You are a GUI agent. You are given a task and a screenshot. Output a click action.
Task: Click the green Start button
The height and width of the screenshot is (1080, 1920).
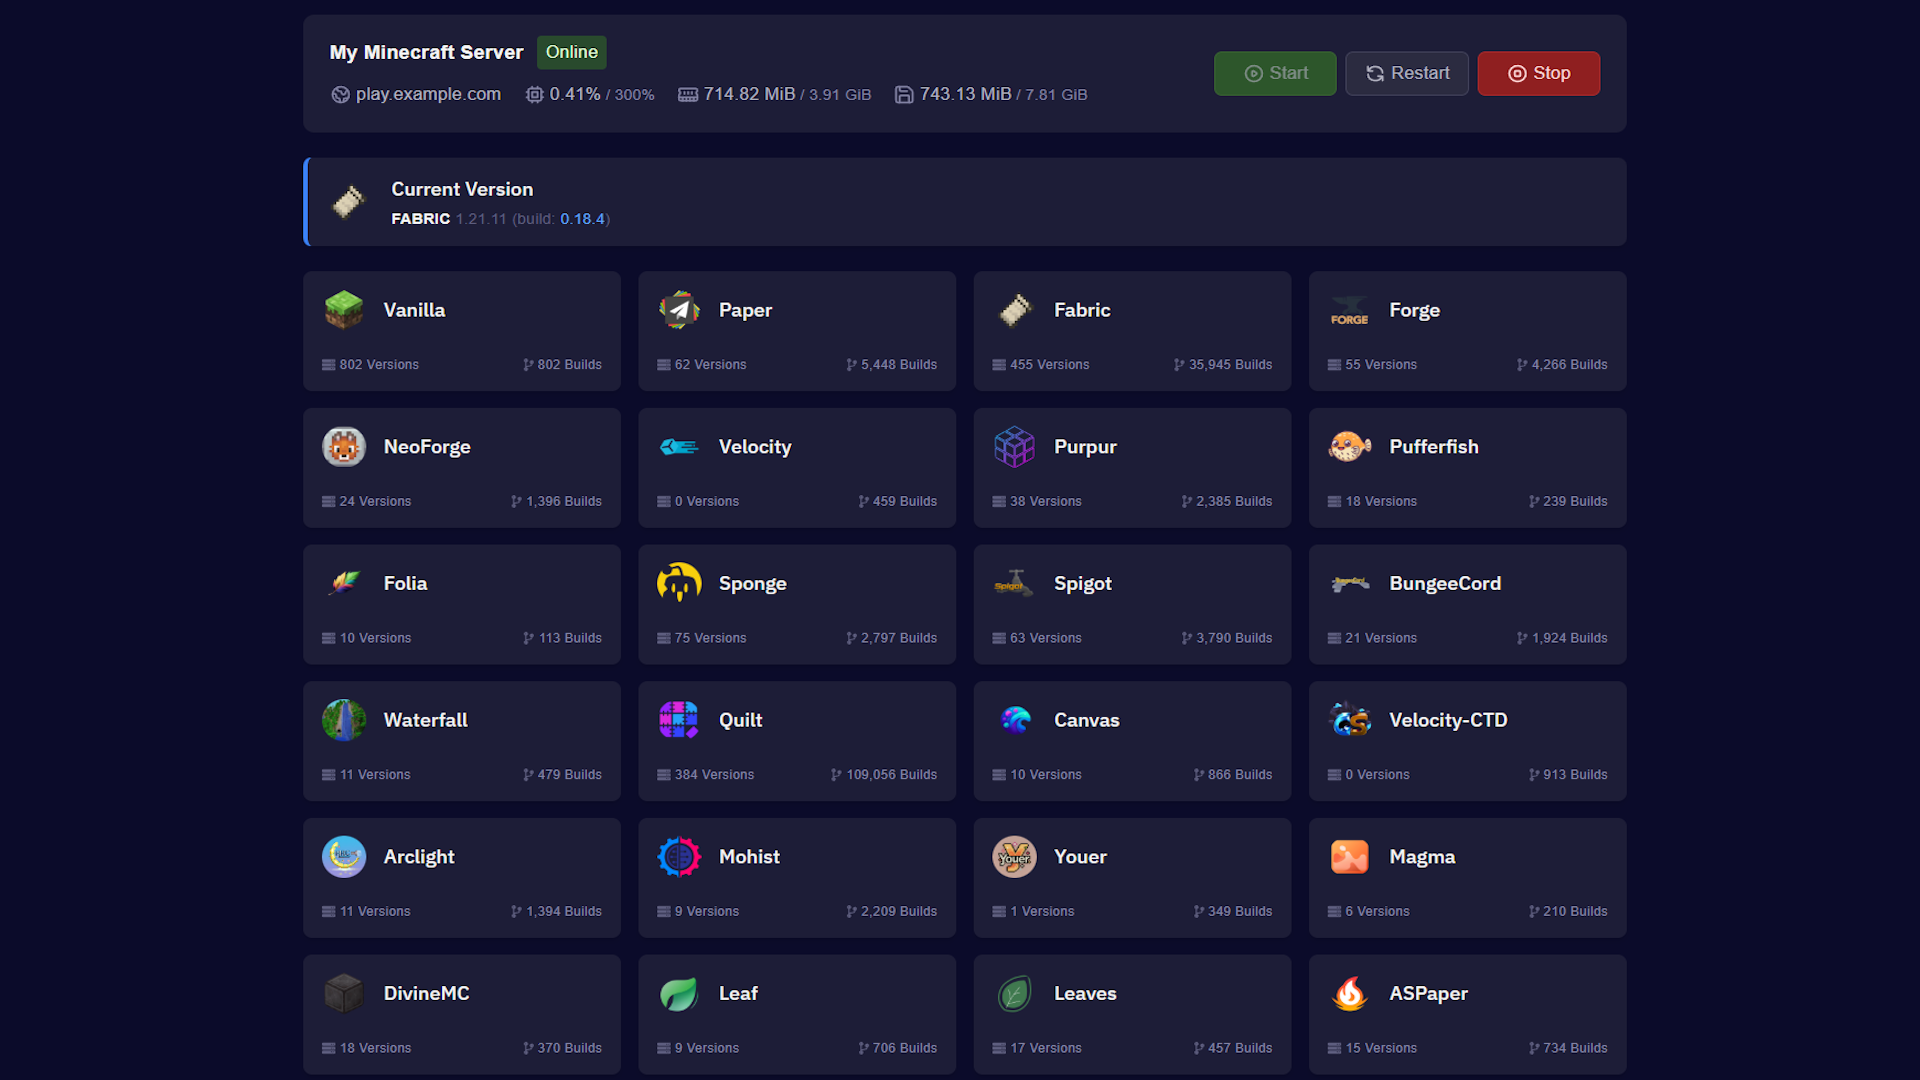click(1275, 73)
